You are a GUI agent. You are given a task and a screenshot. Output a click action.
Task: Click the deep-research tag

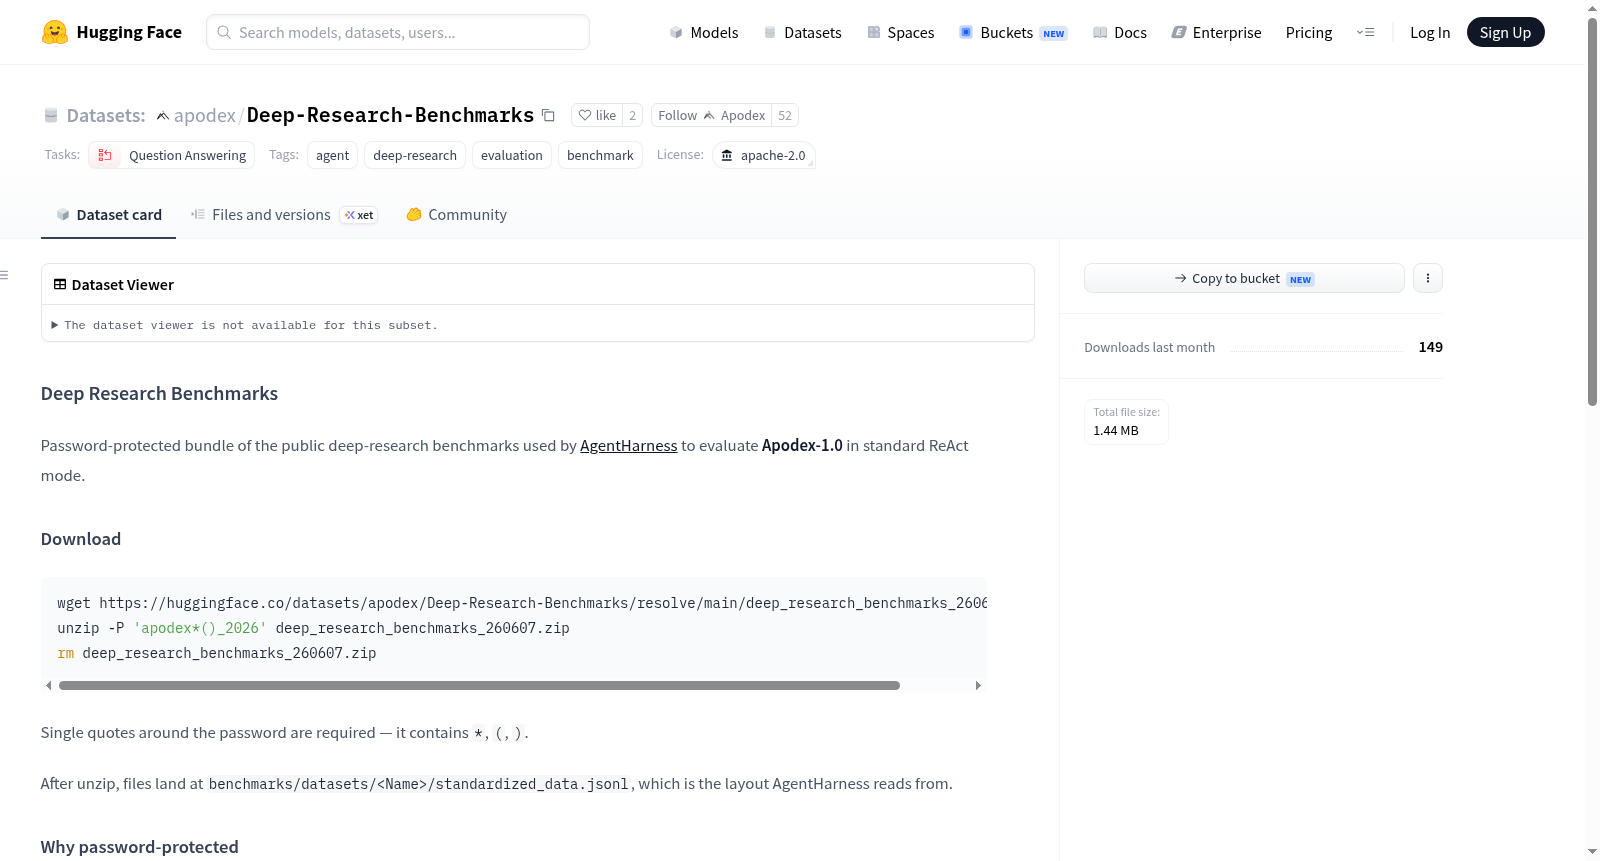tap(415, 155)
